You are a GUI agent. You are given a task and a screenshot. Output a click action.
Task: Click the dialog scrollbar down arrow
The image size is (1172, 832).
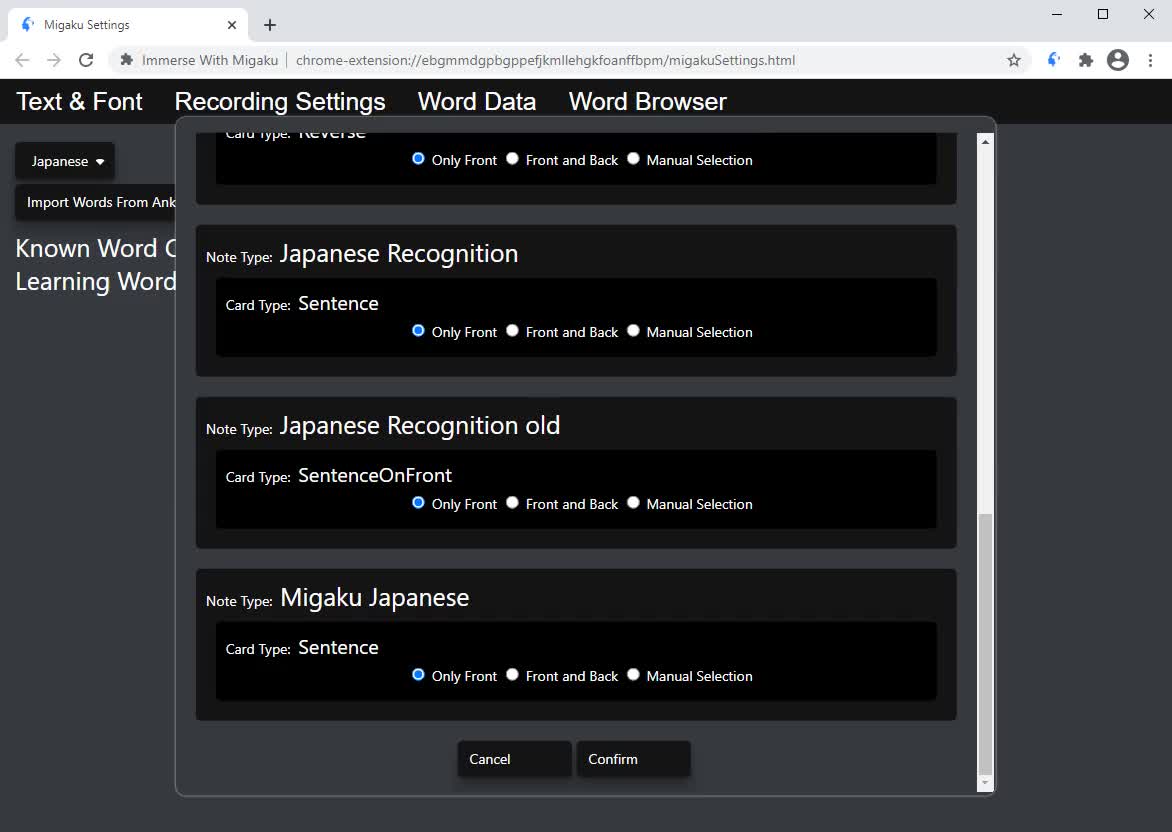[x=985, y=783]
